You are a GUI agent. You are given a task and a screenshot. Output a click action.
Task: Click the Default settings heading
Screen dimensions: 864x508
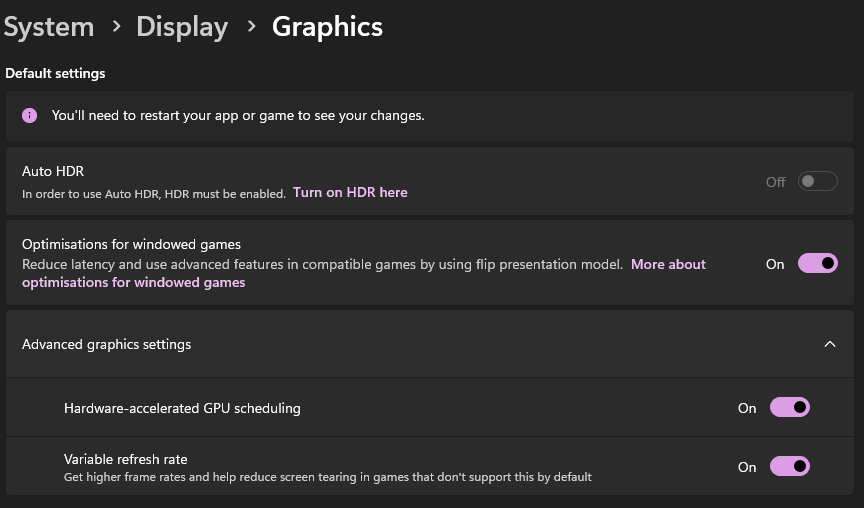coord(55,73)
